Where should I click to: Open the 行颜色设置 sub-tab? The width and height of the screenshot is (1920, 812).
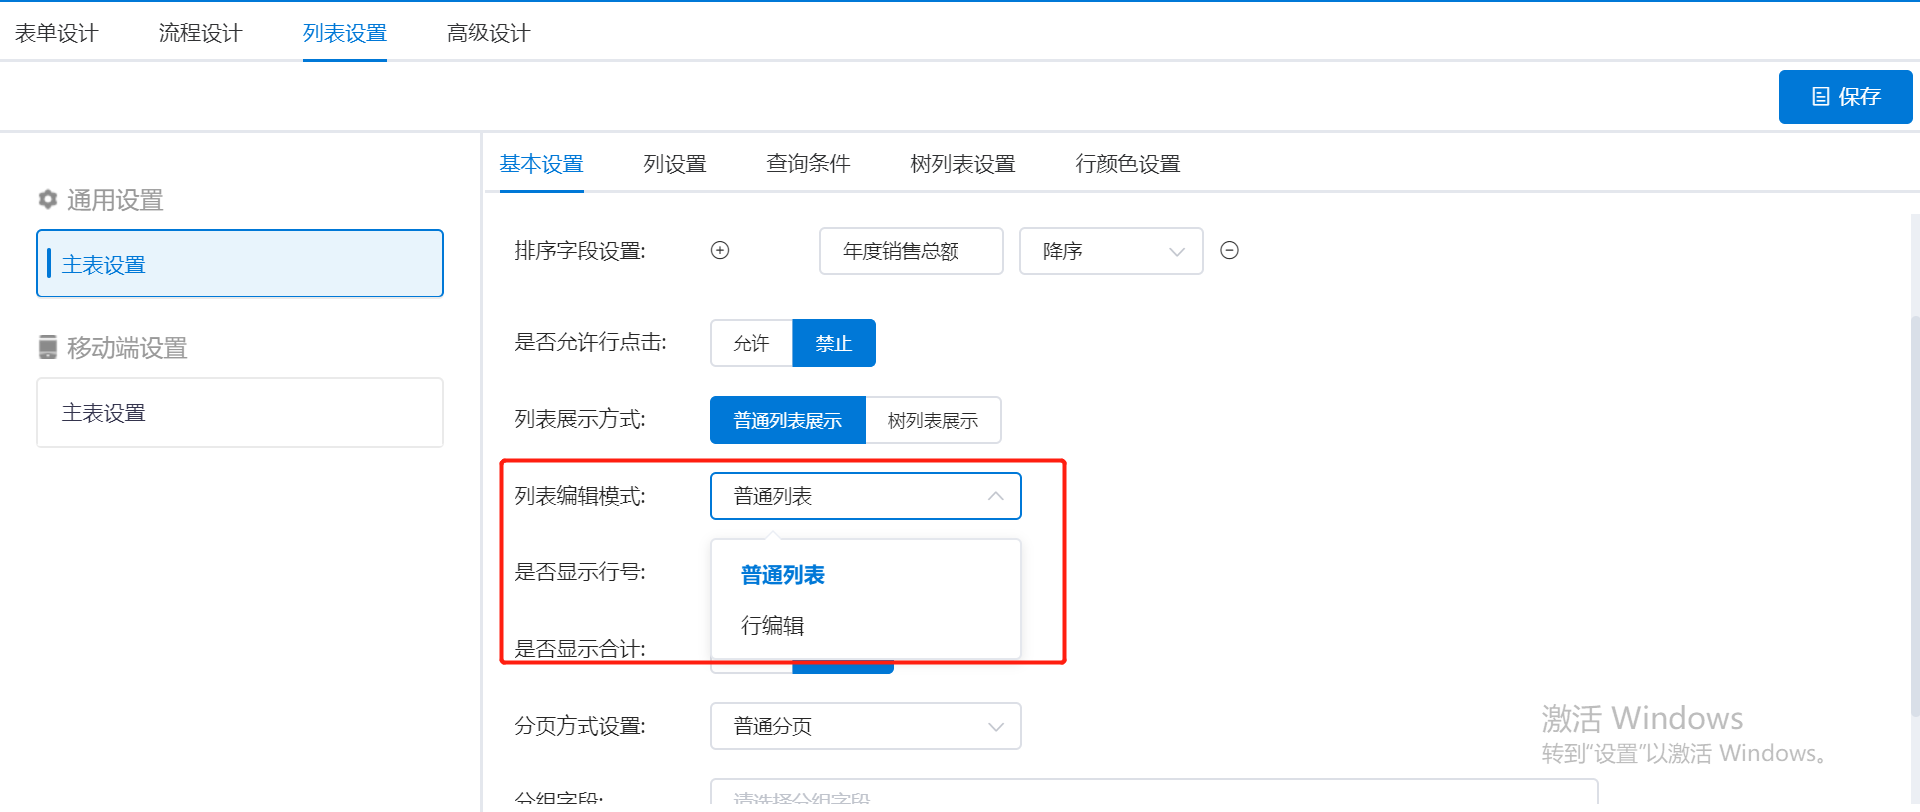click(1128, 164)
